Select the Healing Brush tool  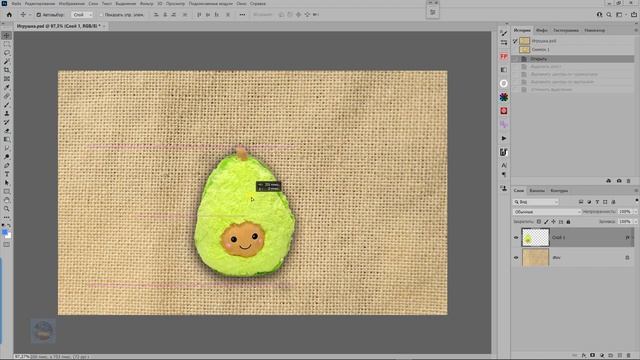(x=7, y=96)
